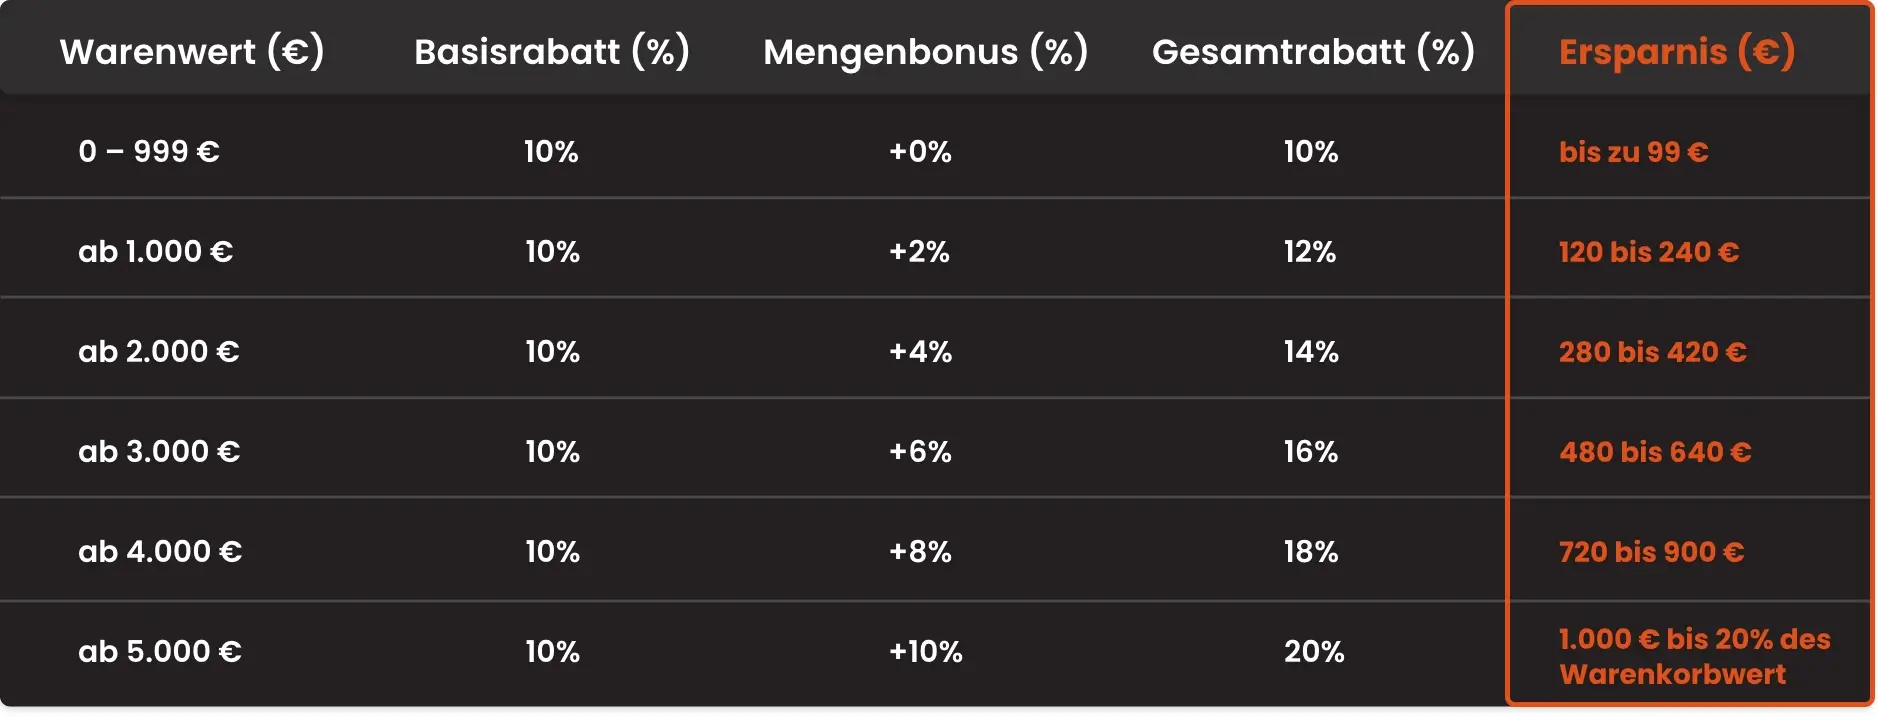This screenshot has width=1878, height=717.
Task: Click the "ab 2.000 €" row label
Action: 159,352
